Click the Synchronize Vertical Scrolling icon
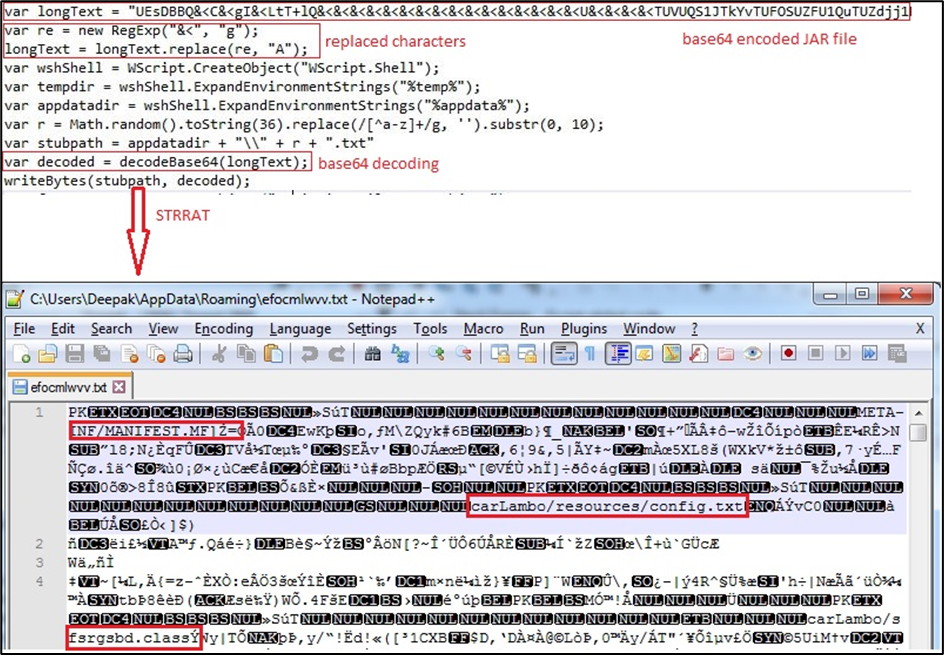944x655 pixels. tap(500, 353)
